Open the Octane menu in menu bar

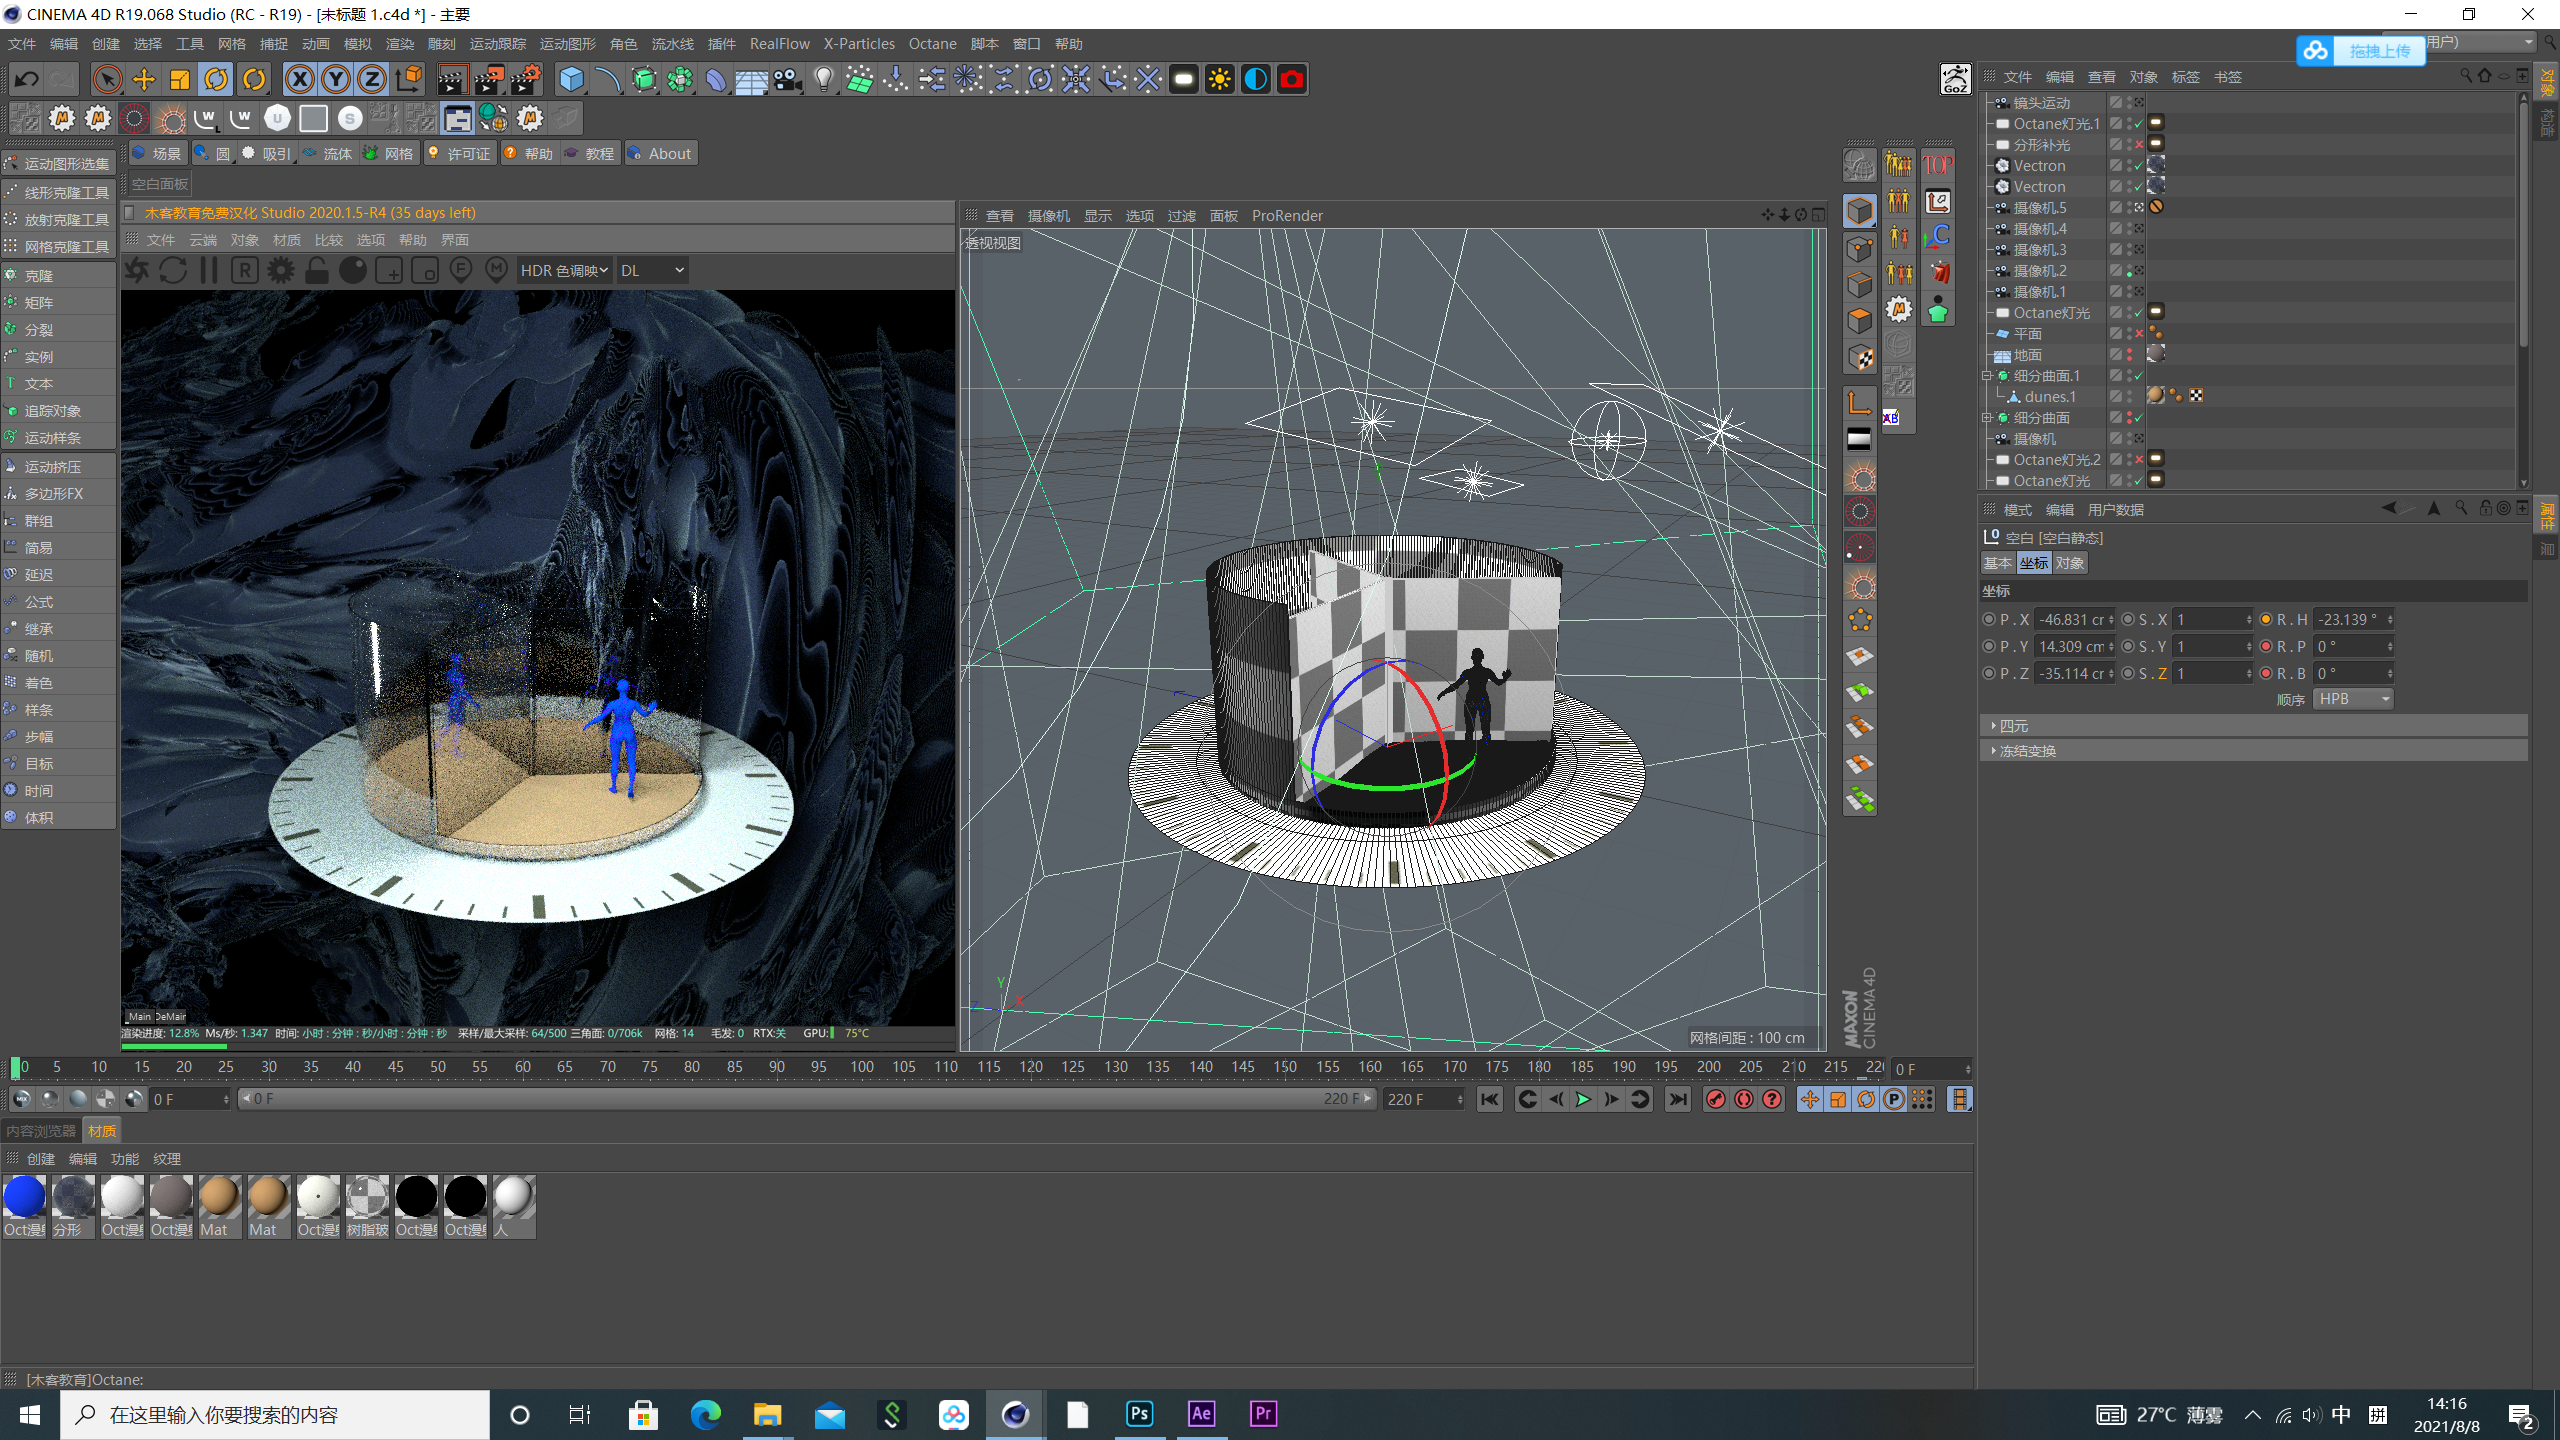932,44
